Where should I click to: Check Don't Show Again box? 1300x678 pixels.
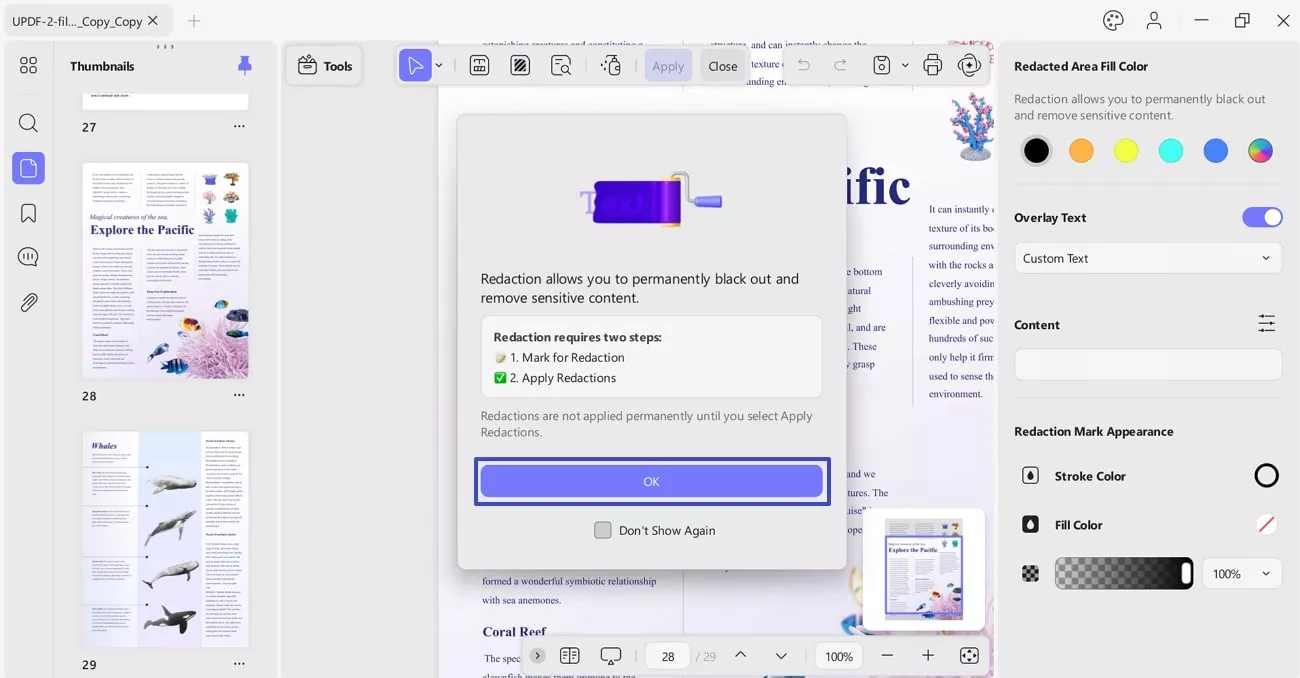tap(602, 530)
